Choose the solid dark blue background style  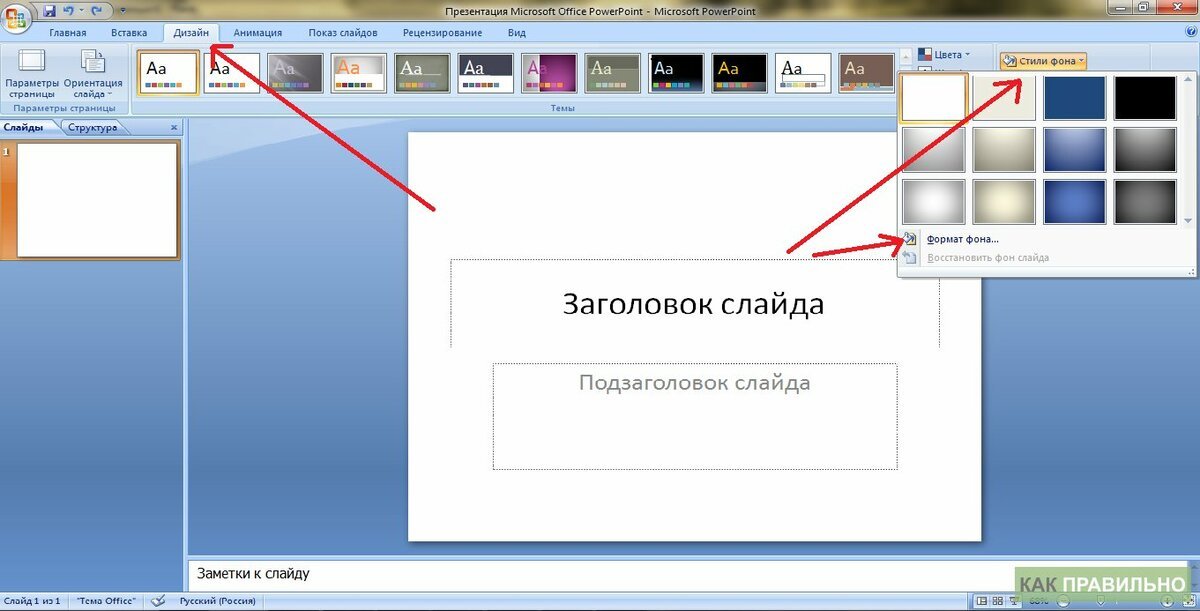tap(1075, 98)
